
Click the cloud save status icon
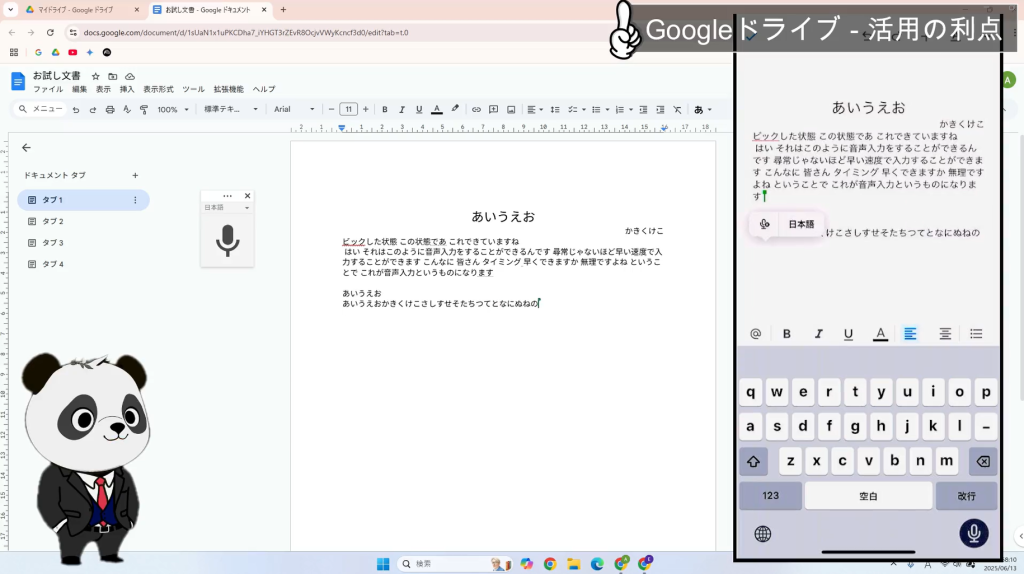[130, 76]
